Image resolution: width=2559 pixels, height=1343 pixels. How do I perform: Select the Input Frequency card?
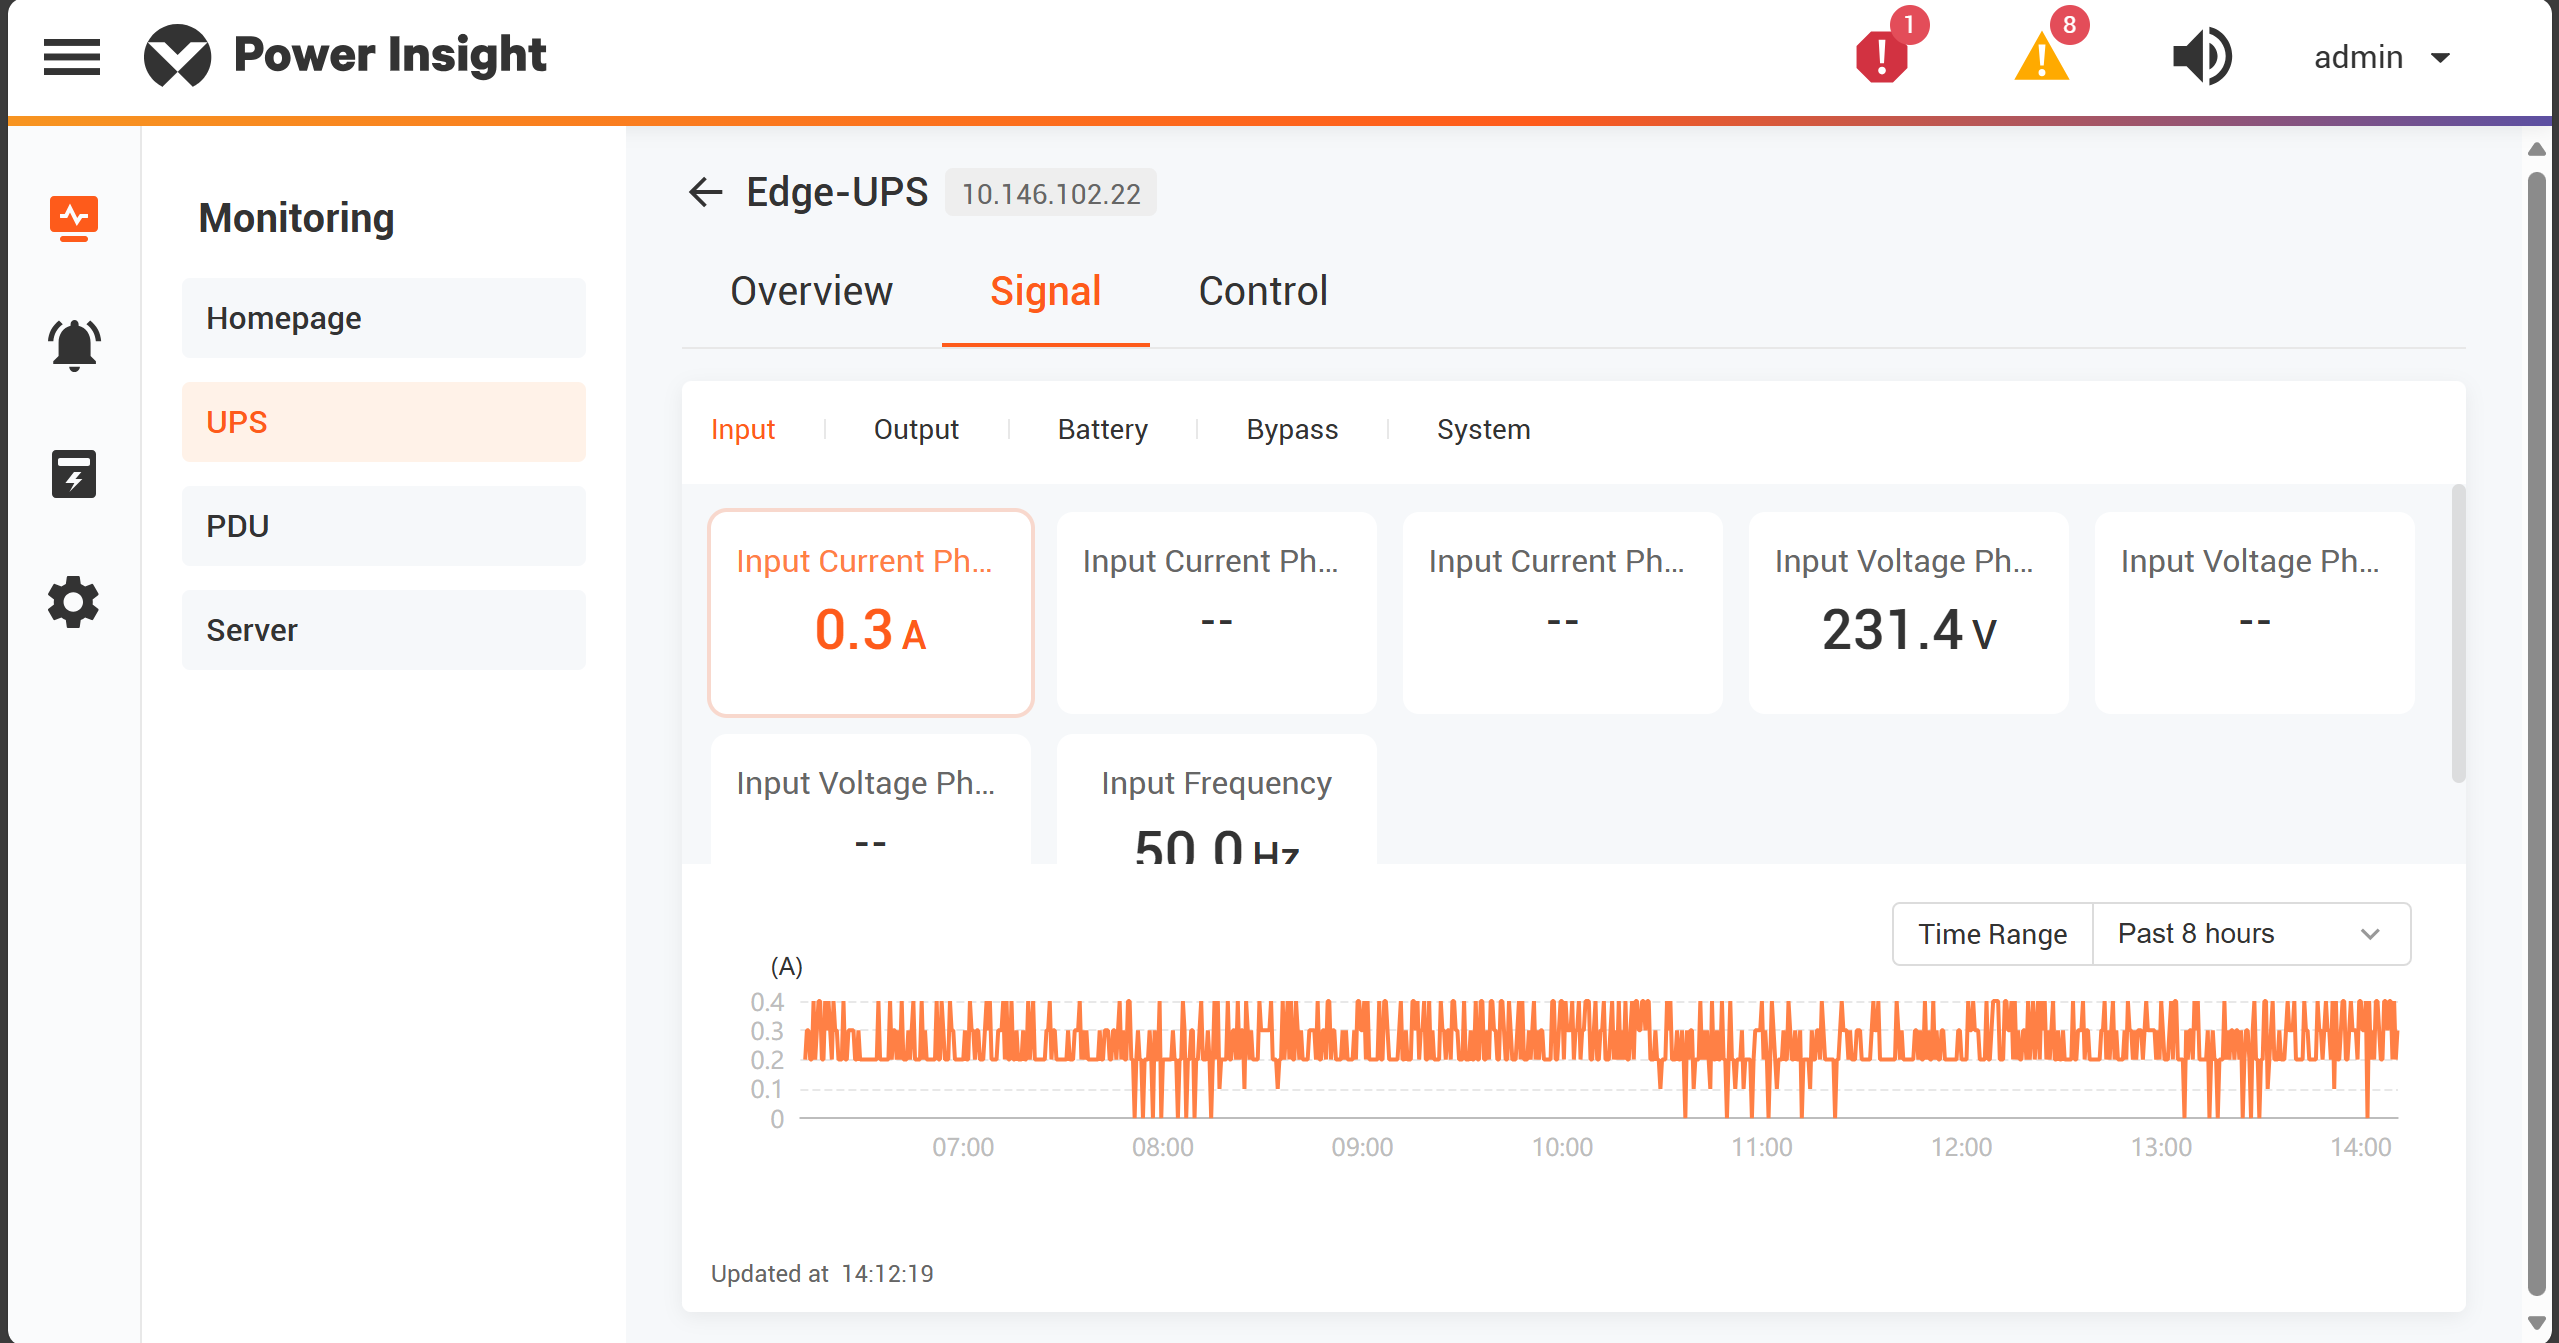(1216, 800)
